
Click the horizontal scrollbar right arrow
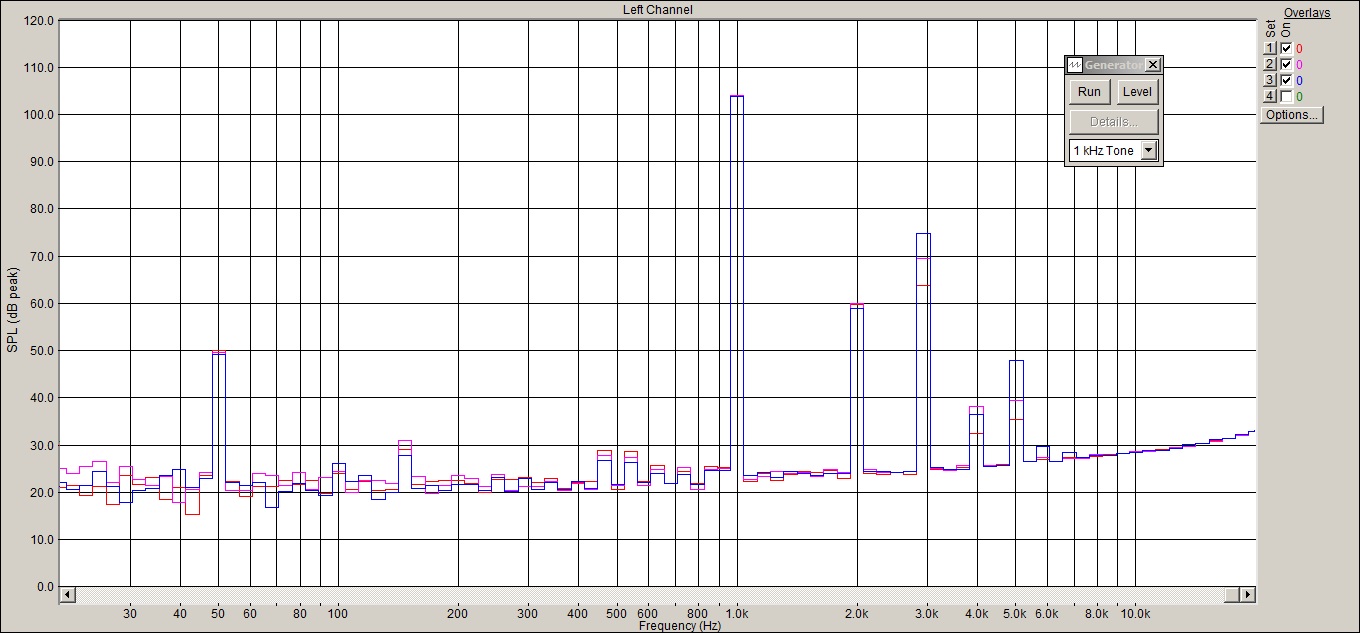(1248, 595)
